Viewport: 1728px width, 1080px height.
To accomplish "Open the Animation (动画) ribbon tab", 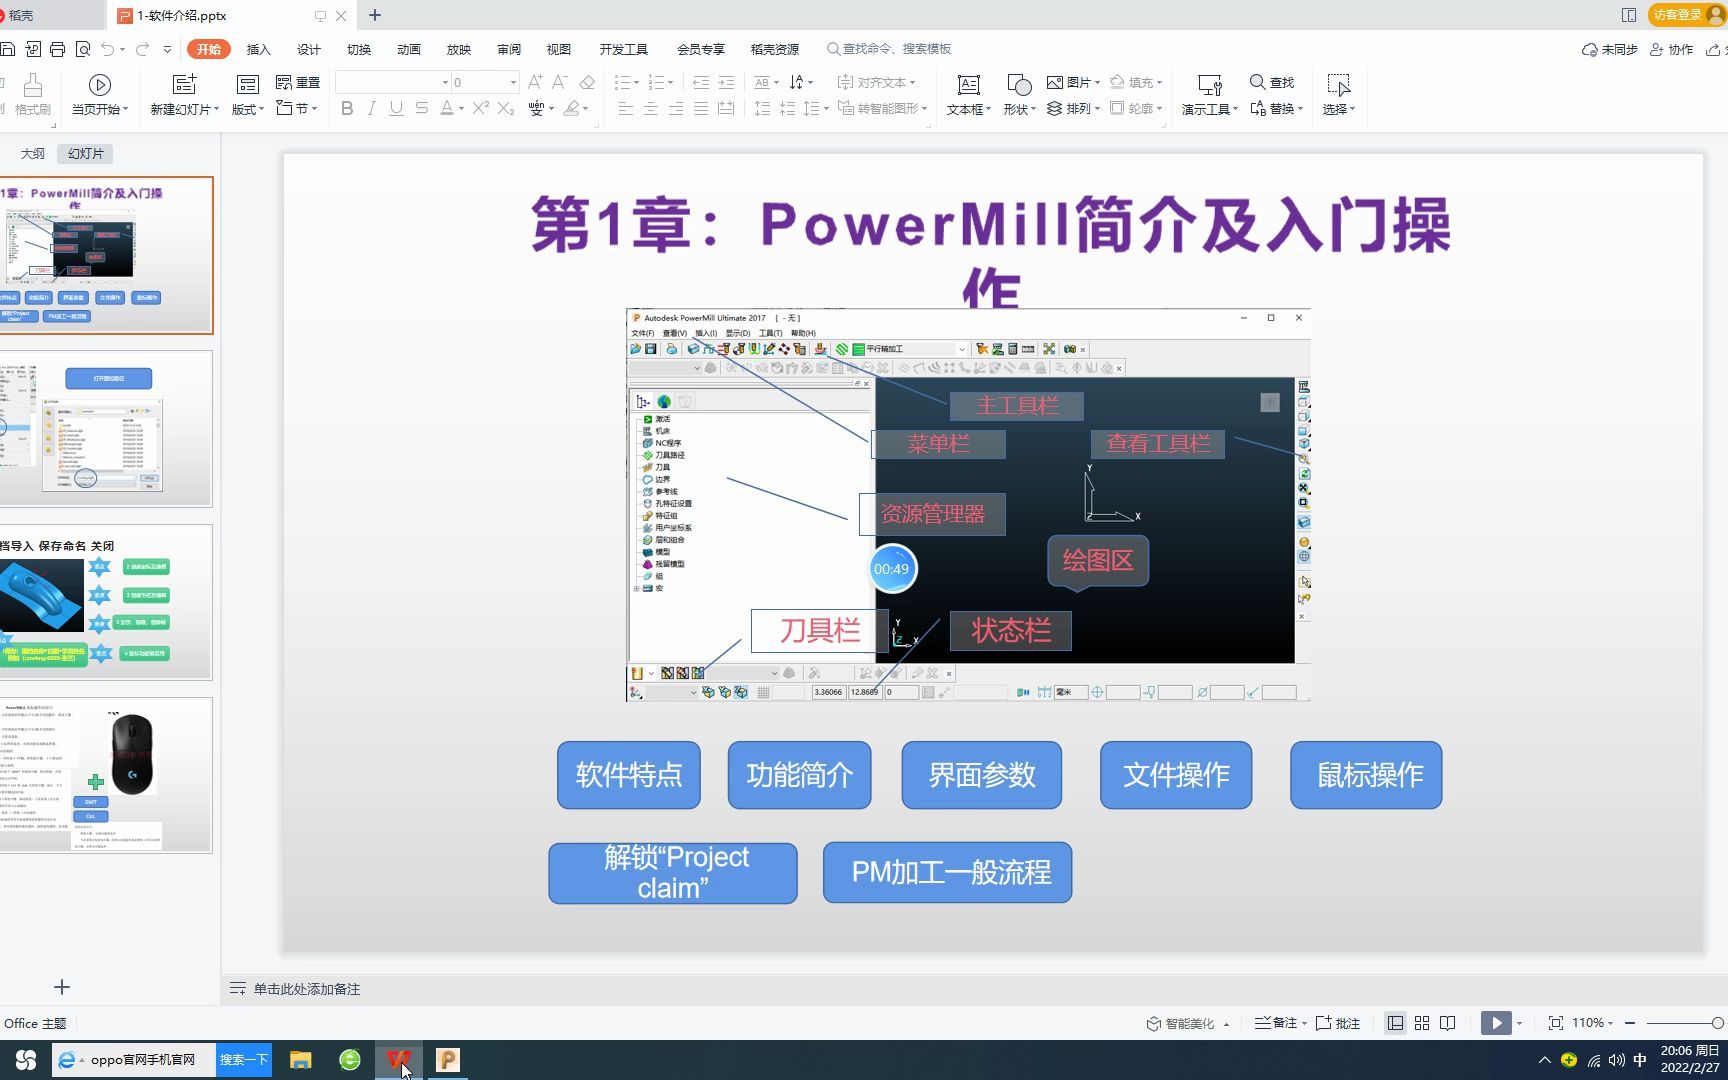I will pyautogui.click(x=409, y=49).
